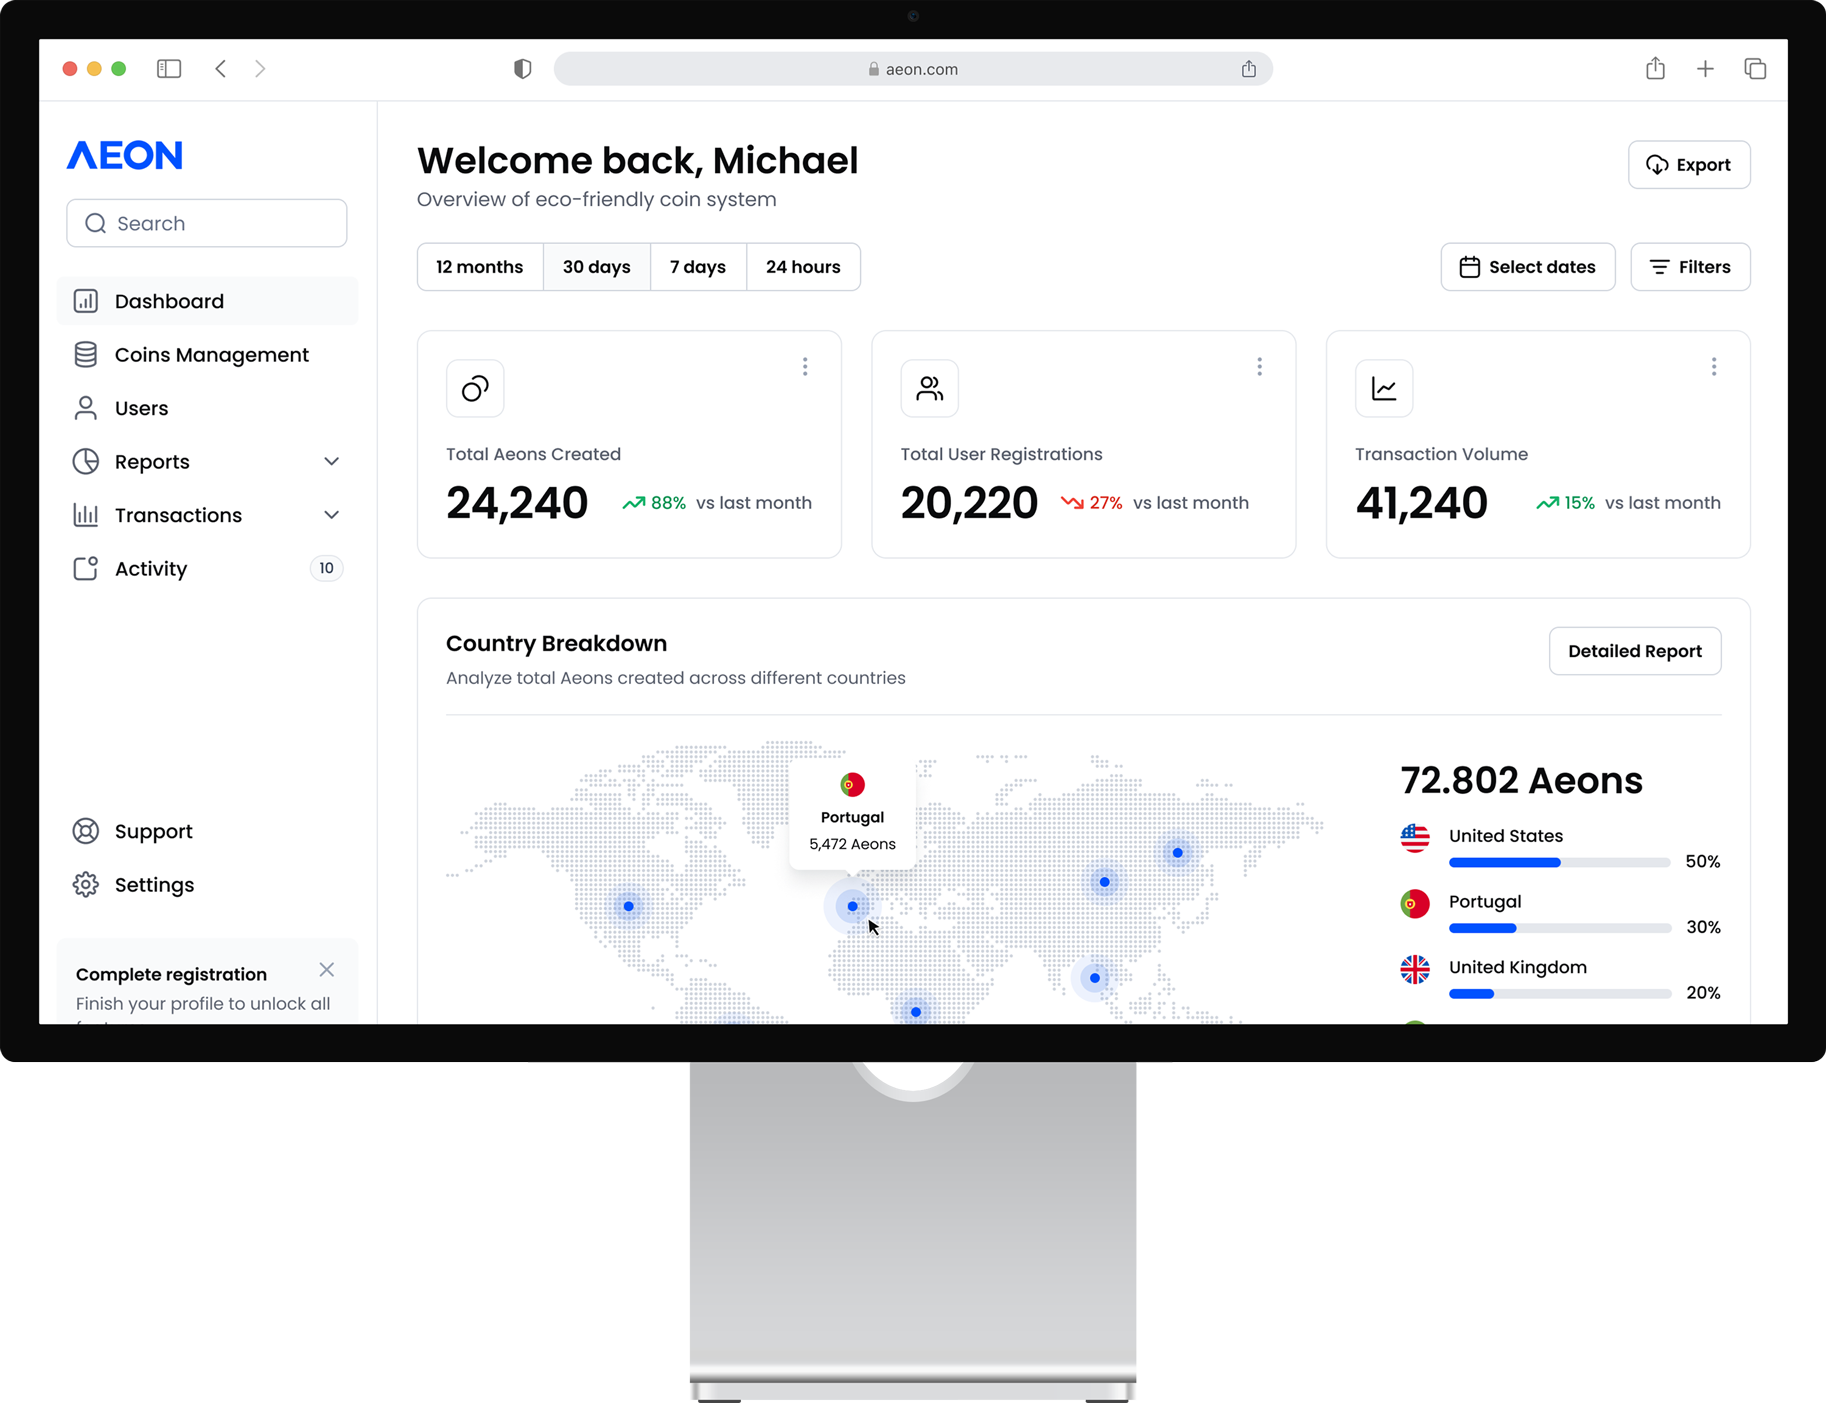Click the Portugal 5,472 Aeons tooltip

[852, 813]
